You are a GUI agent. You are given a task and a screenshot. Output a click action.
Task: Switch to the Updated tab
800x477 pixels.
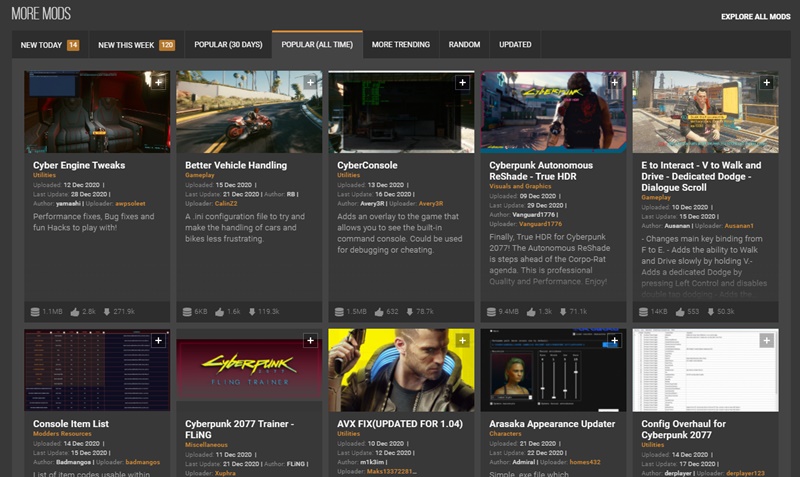tap(515, 45)
